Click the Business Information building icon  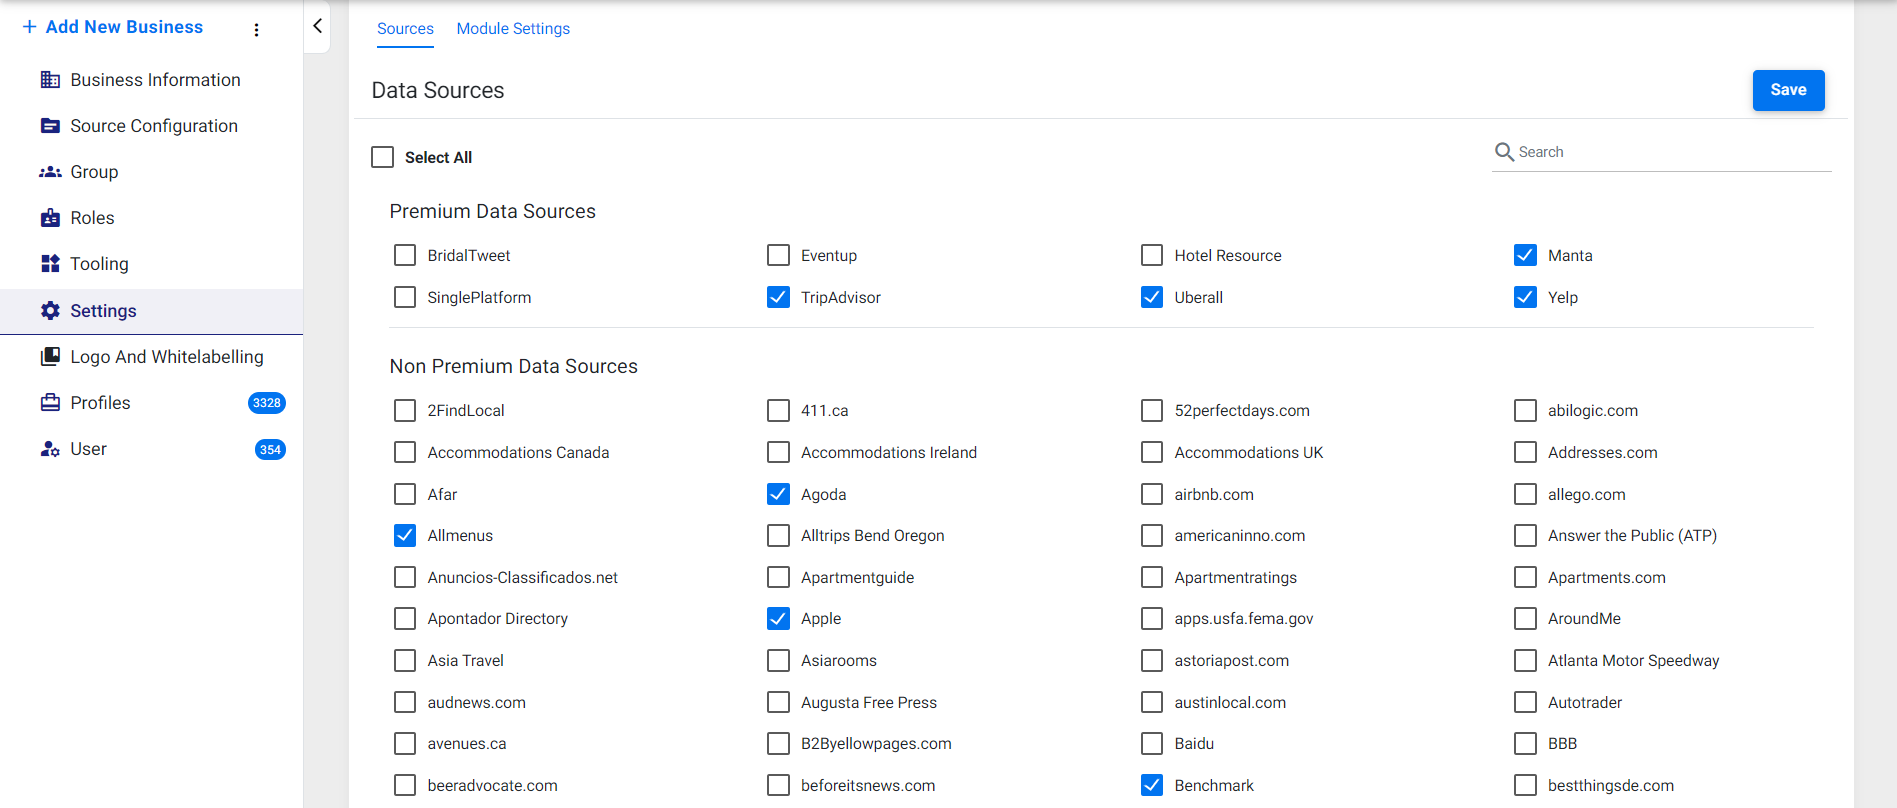click(50, 80)
